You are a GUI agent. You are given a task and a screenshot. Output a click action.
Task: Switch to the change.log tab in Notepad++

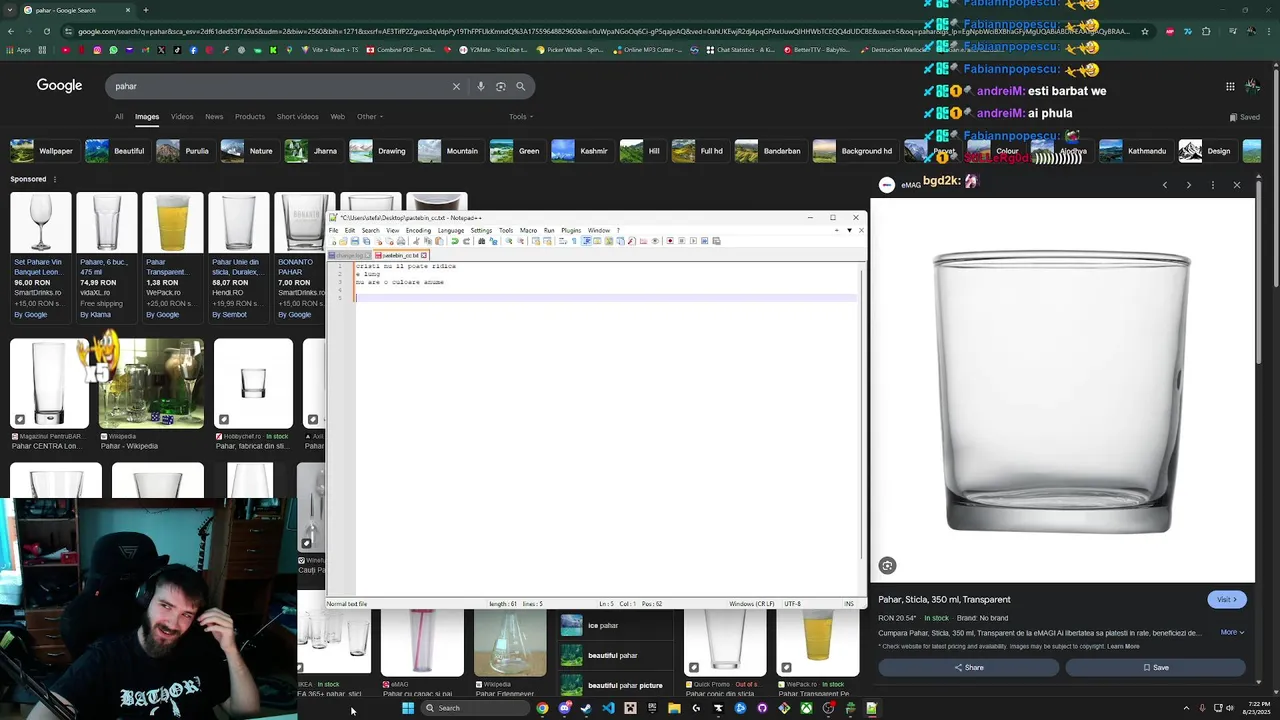pyautogui.click(x=350, y=255)
